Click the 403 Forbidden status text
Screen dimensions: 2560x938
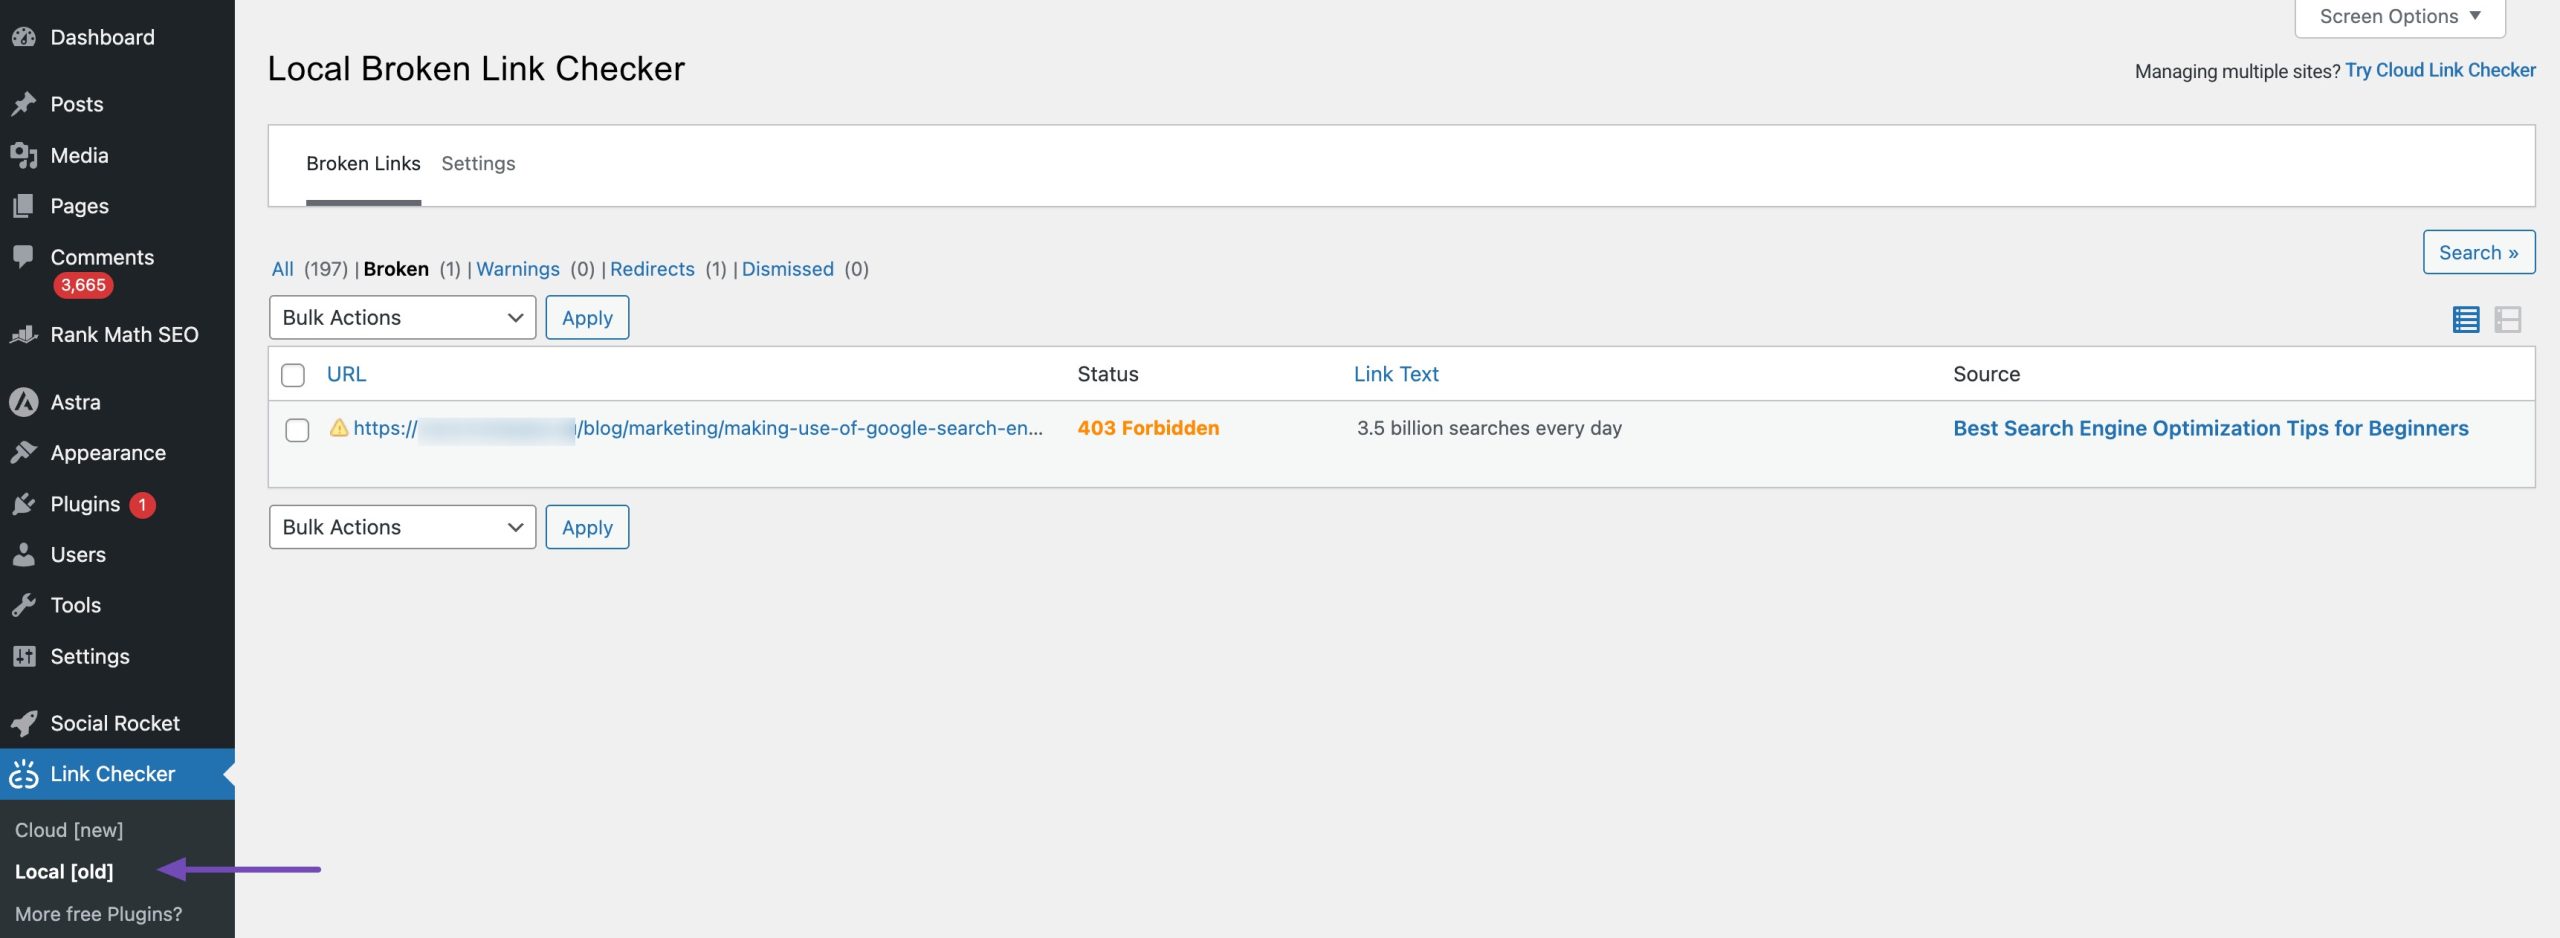(1148, 428)
